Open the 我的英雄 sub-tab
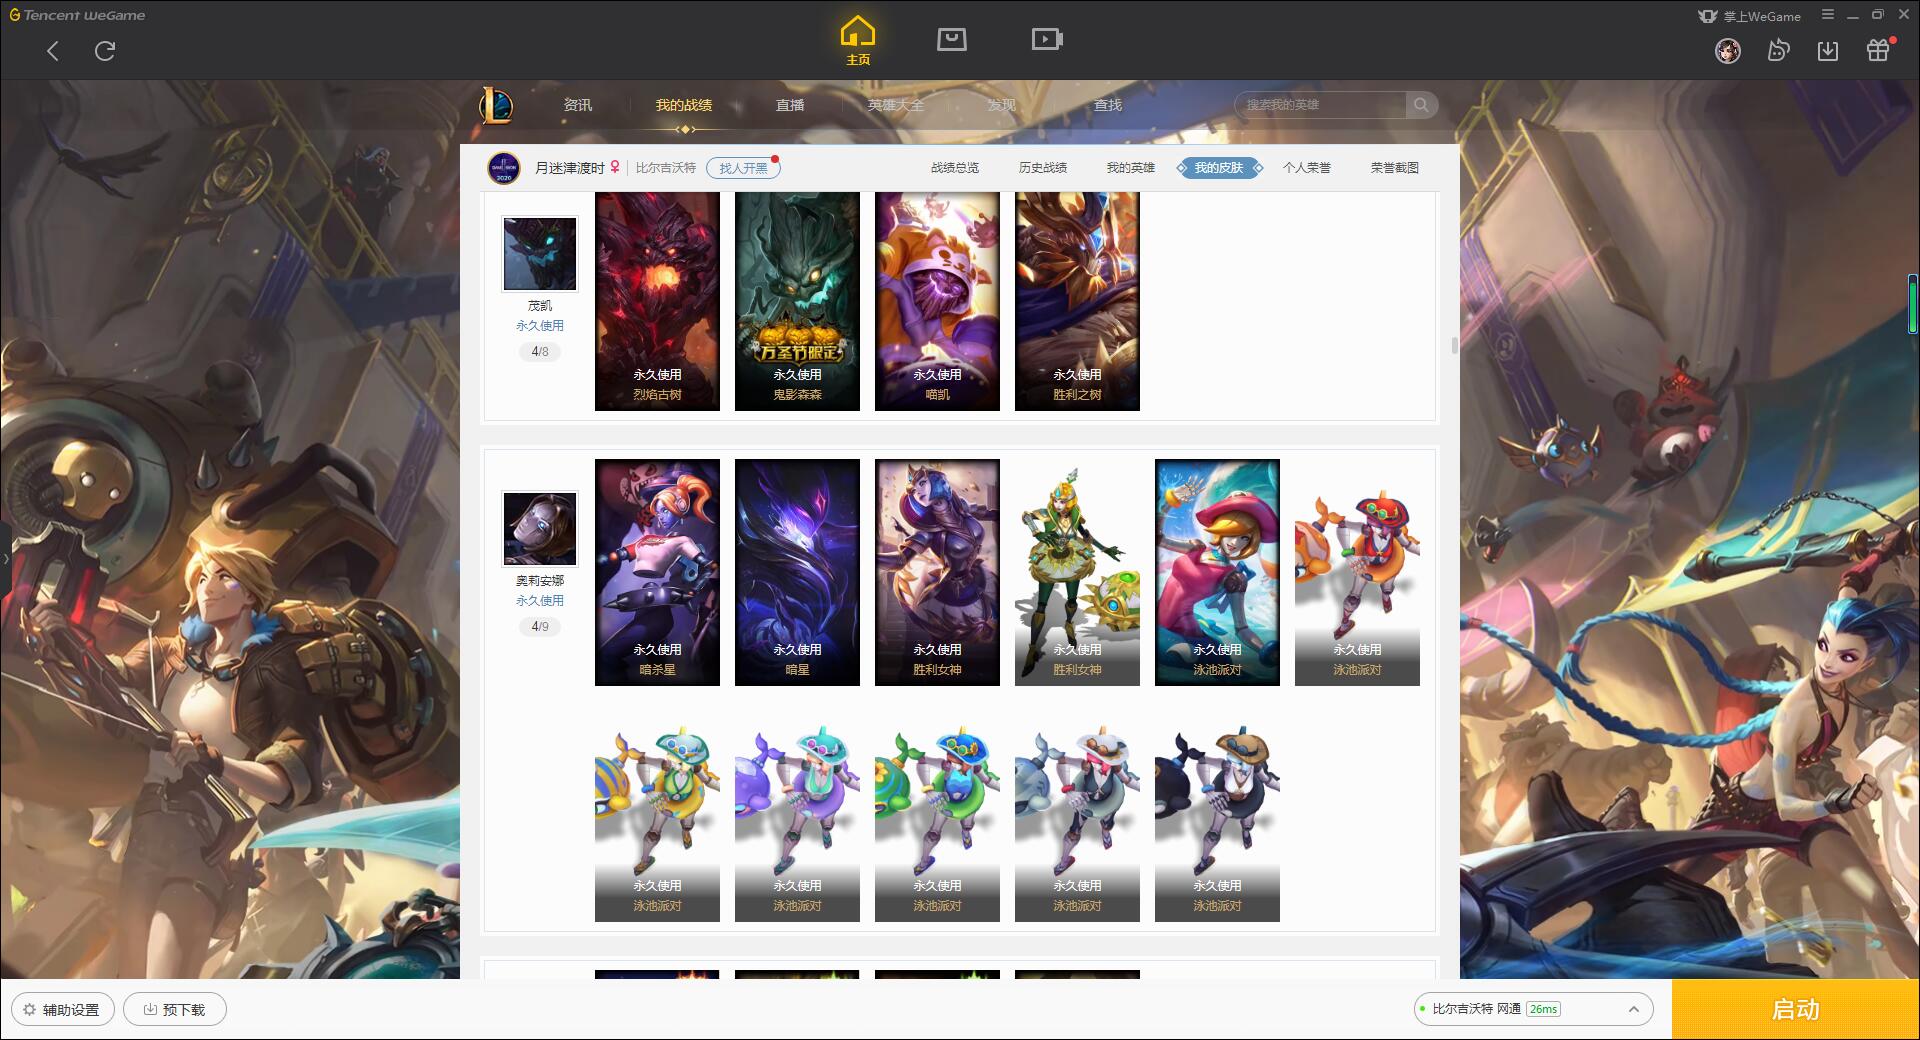 point(1131,168)
